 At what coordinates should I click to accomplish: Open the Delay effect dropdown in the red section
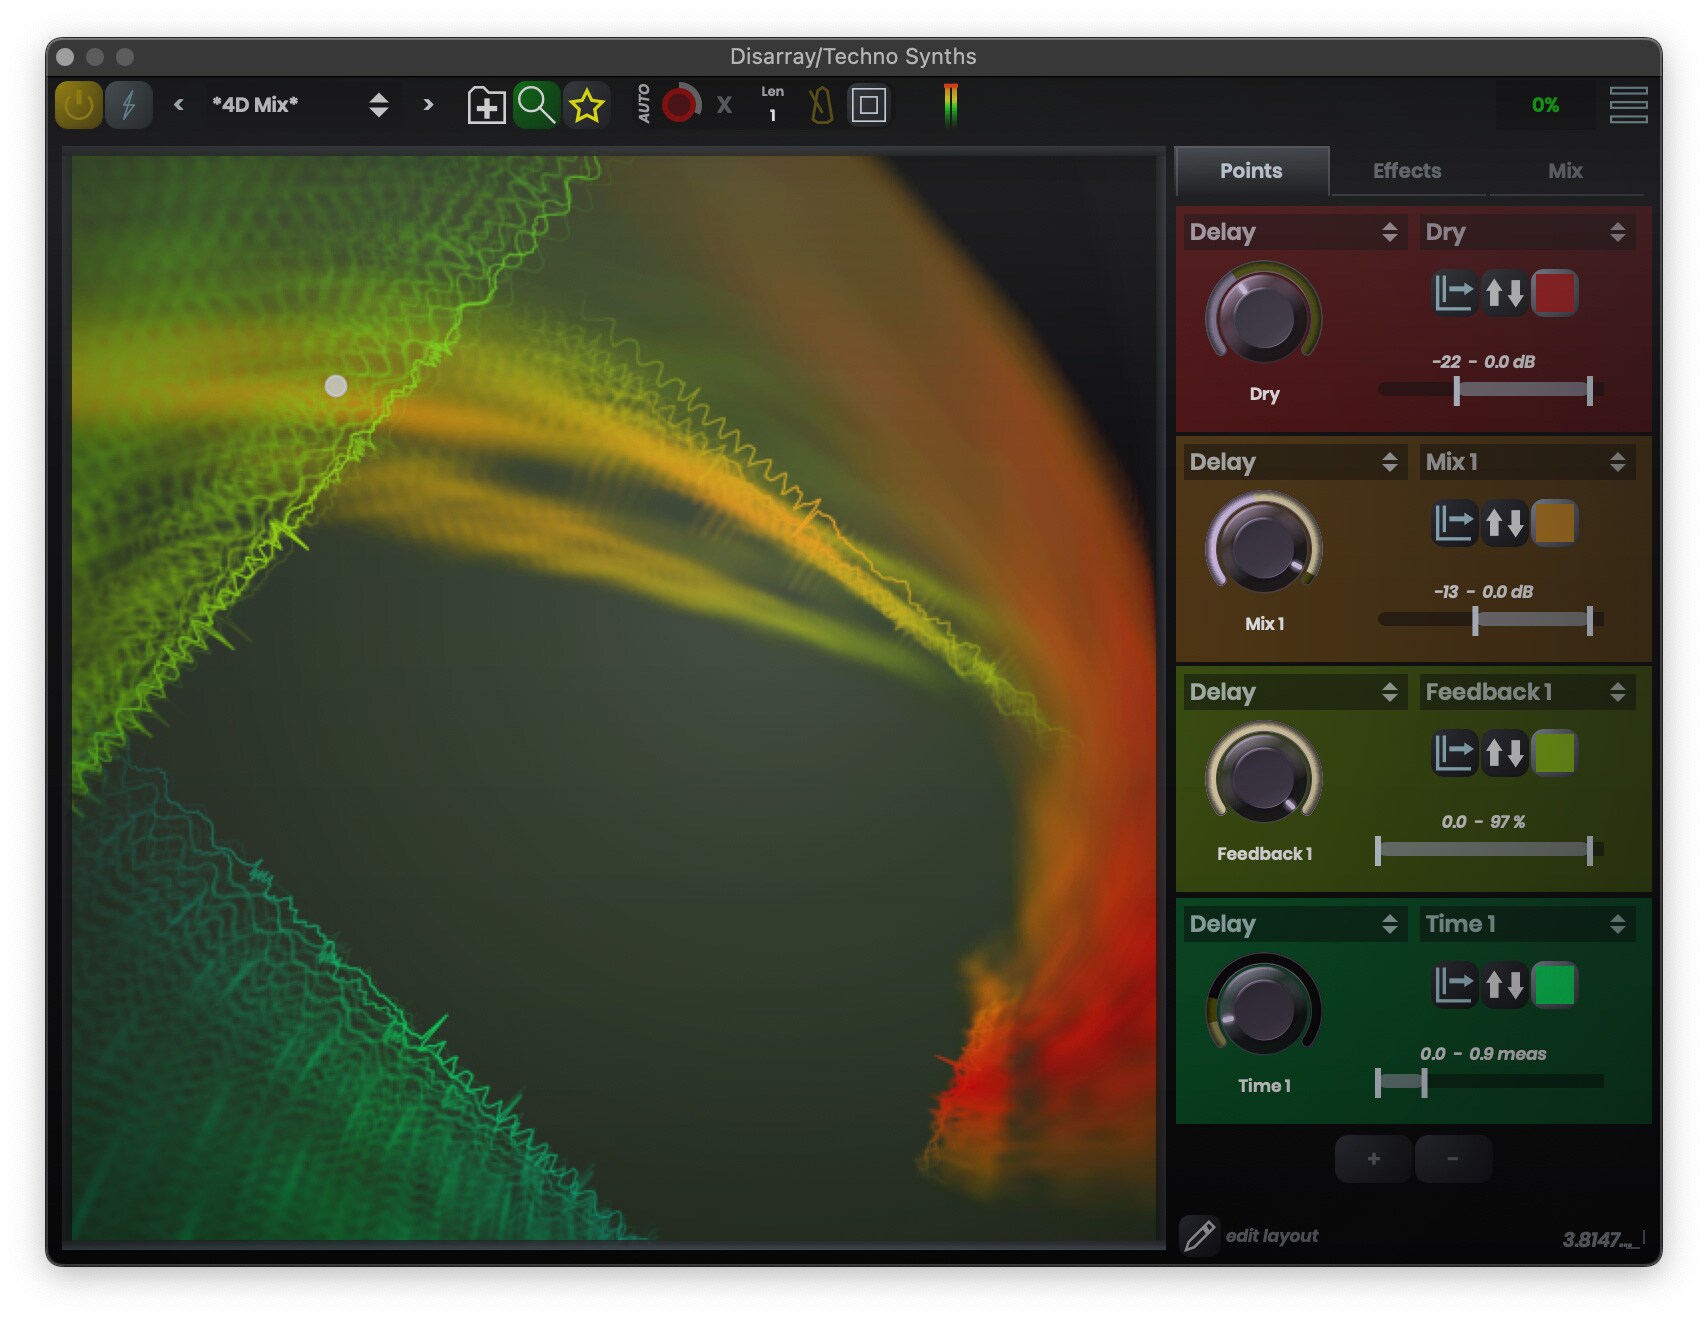(1294, 232)
